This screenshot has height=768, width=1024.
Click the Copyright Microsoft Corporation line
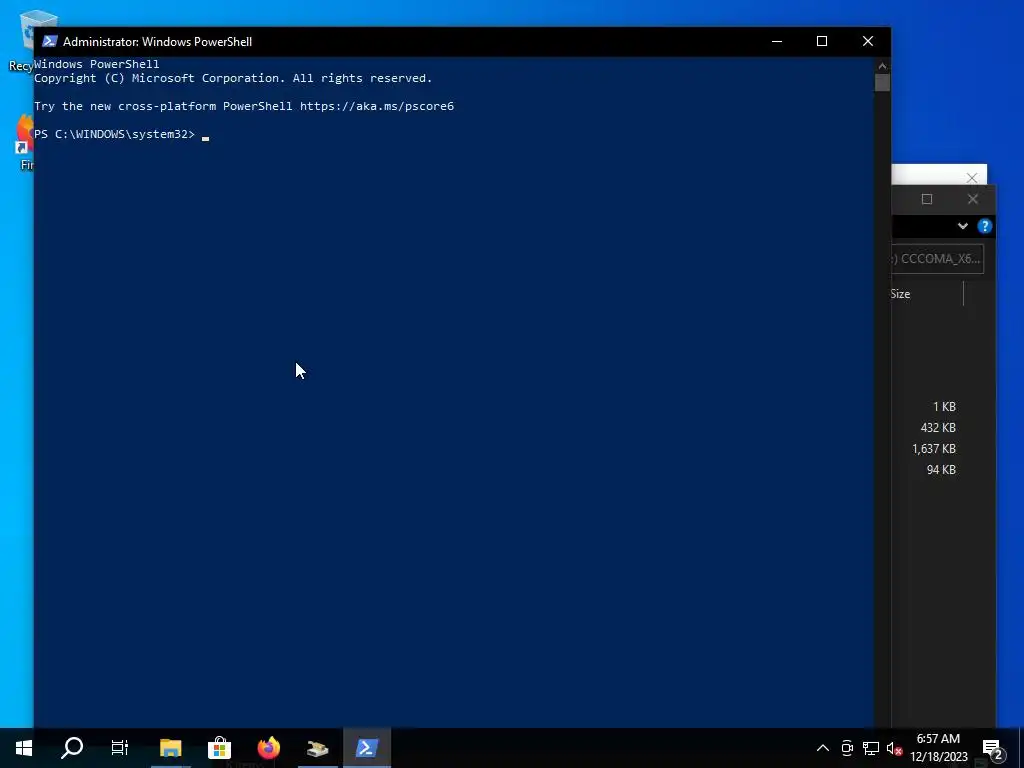tap(233, 78)
